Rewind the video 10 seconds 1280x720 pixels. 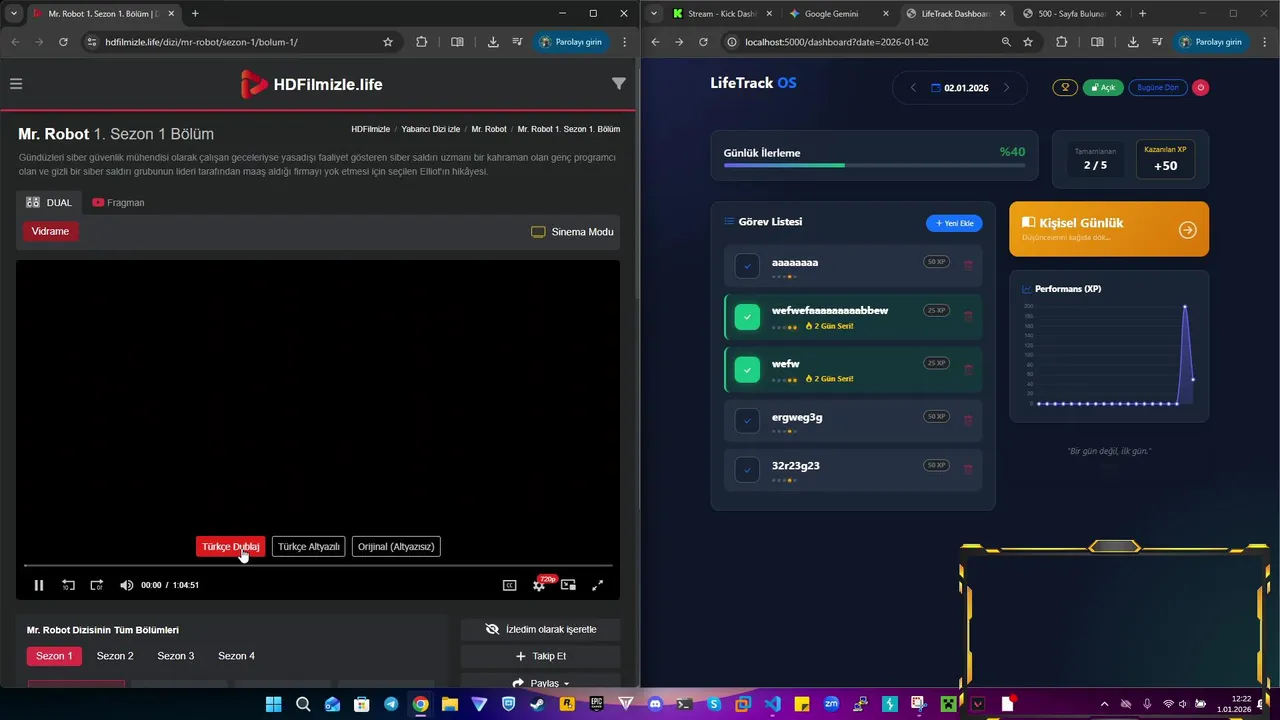point(69,585)
